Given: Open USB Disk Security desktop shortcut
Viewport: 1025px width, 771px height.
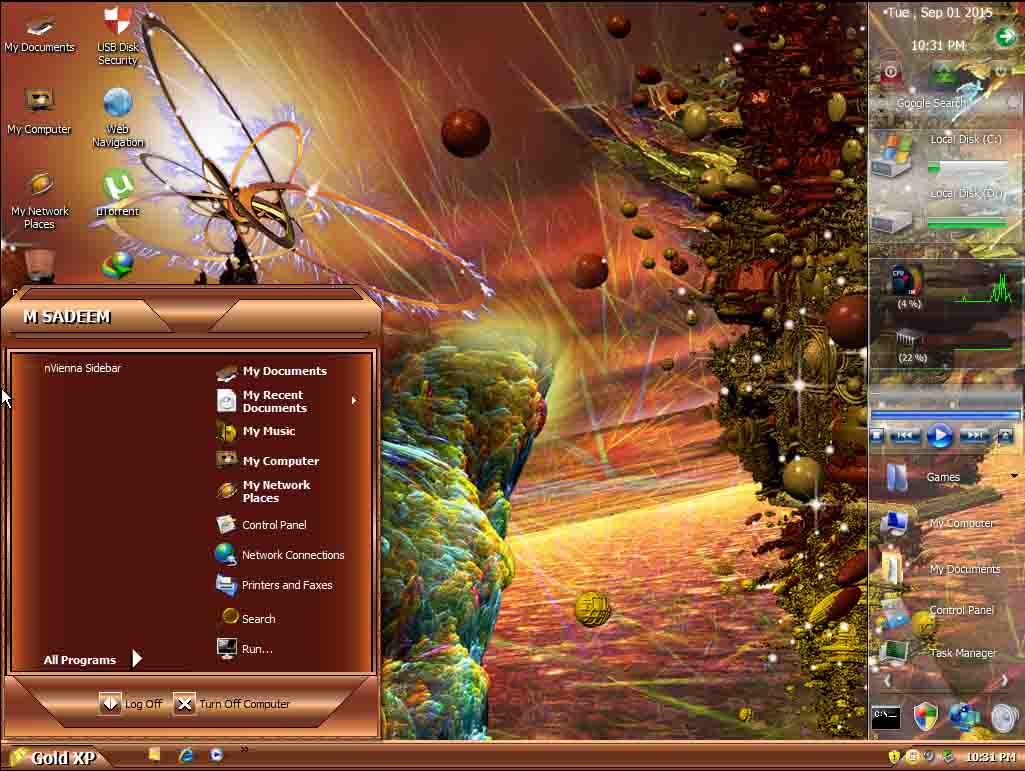Looking at the screenshot, I should point(118,36).
